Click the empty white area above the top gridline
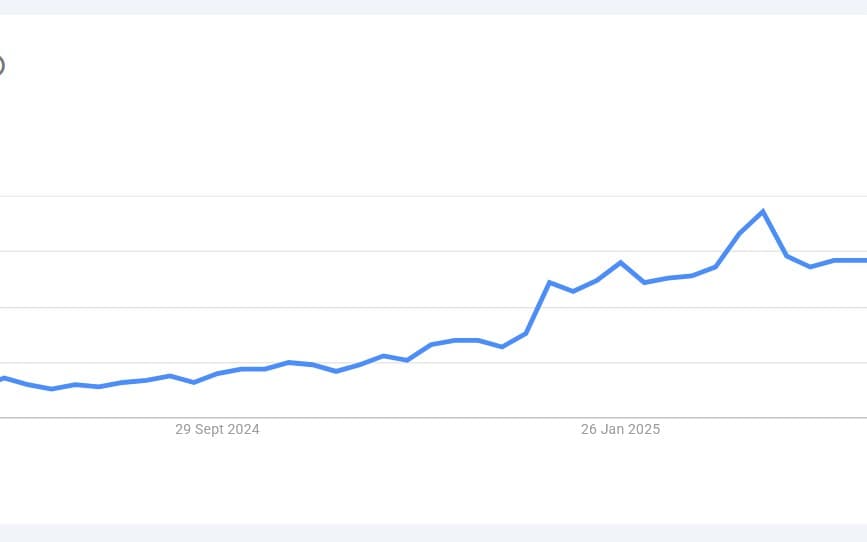867x542 pixels. 400,110
